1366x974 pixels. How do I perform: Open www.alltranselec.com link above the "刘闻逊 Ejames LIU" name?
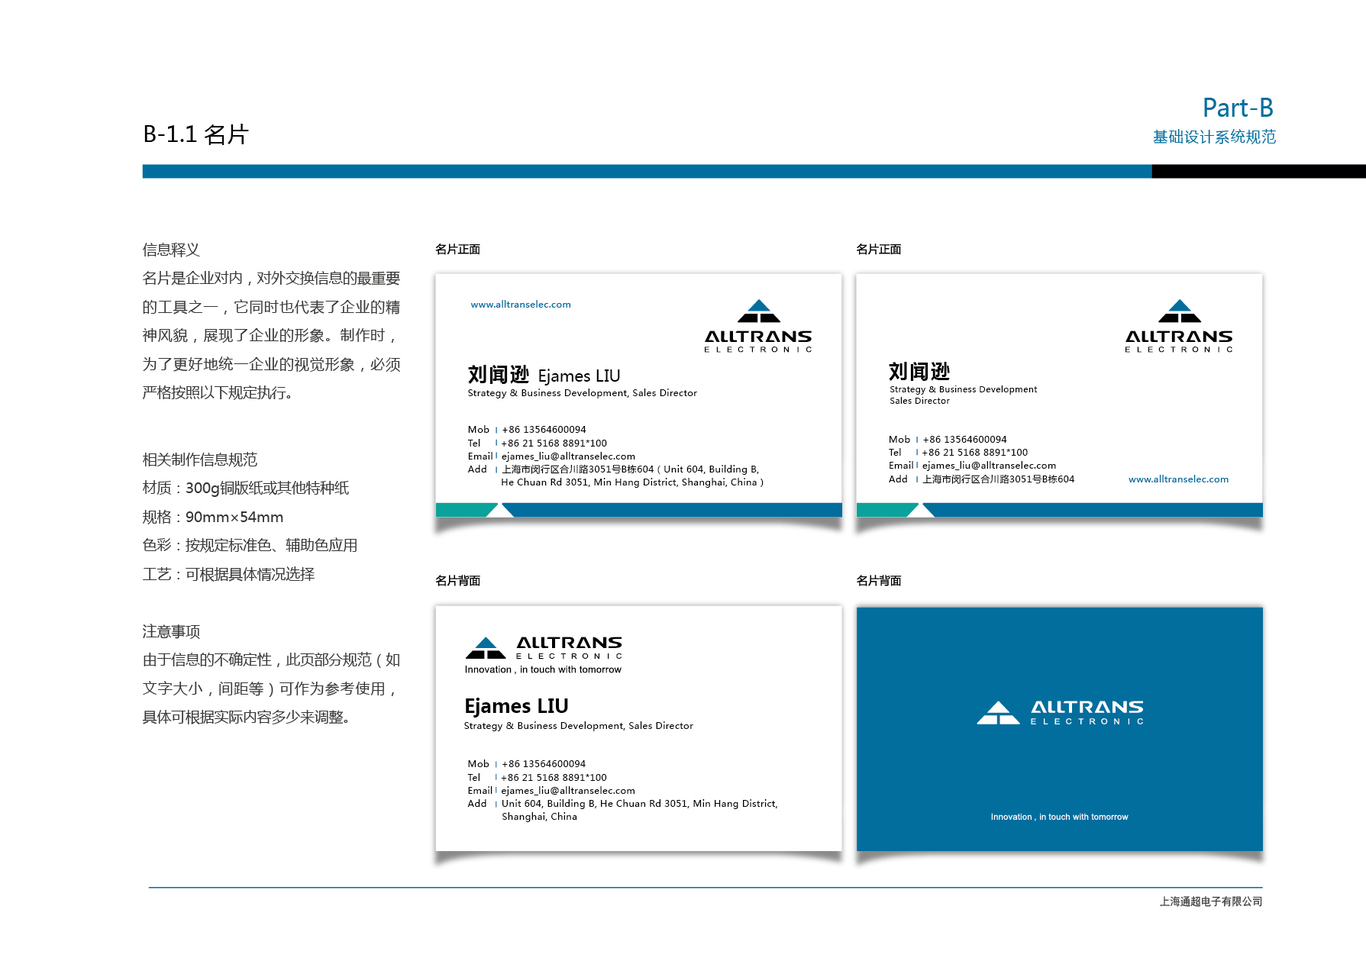click(520, 304)
